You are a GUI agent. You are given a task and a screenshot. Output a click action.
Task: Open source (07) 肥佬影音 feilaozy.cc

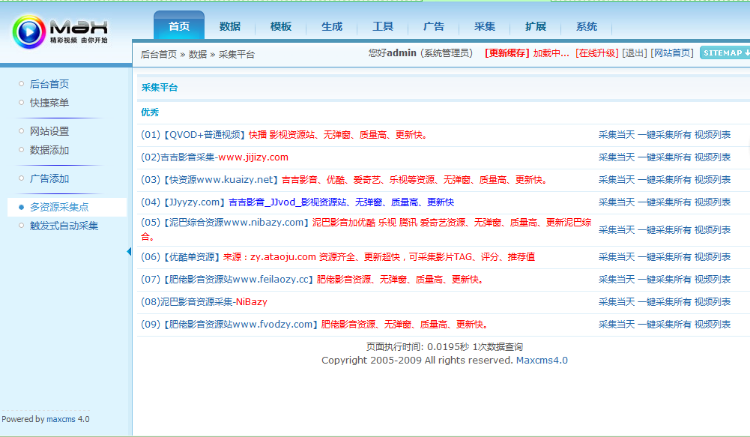(312, 279)
